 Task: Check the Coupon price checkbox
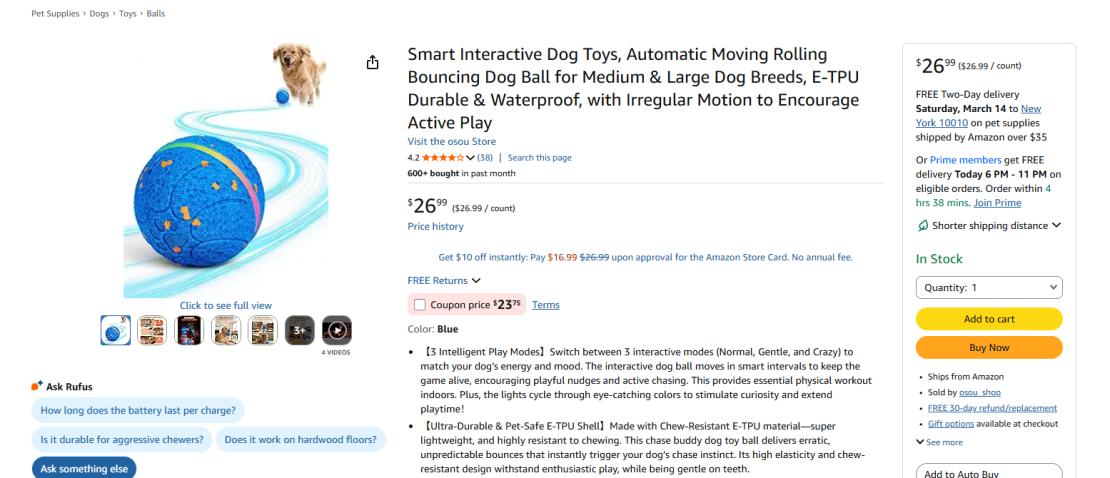tap(420, 305)
